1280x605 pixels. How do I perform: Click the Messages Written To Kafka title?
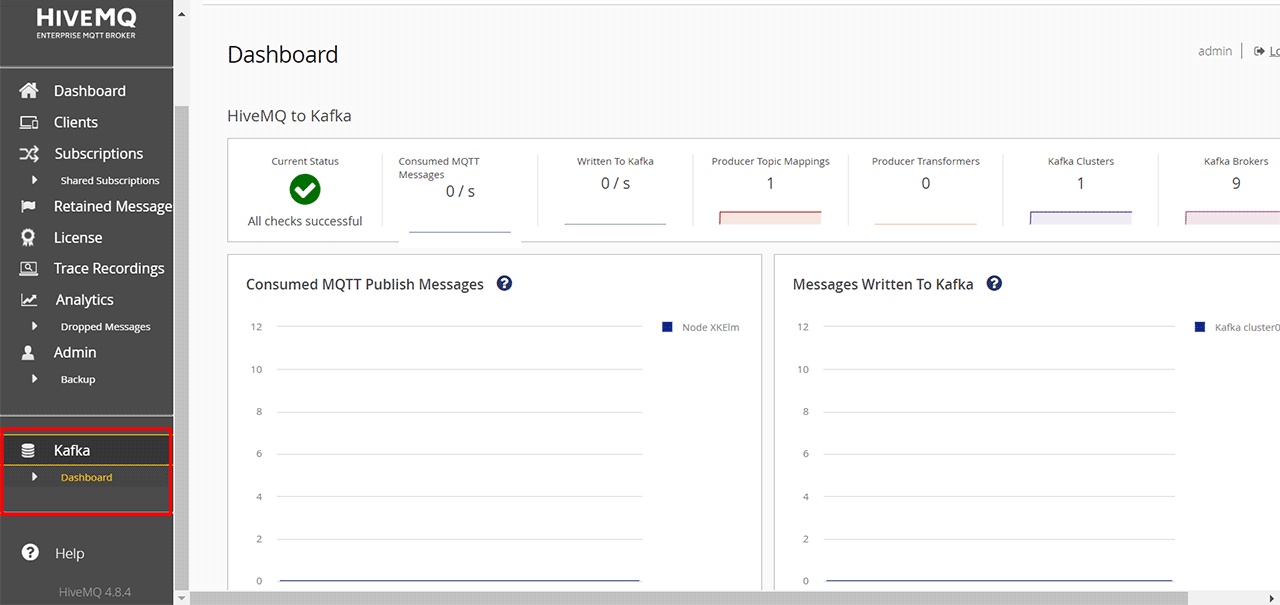pyautogui.click(x=883, y=284)
